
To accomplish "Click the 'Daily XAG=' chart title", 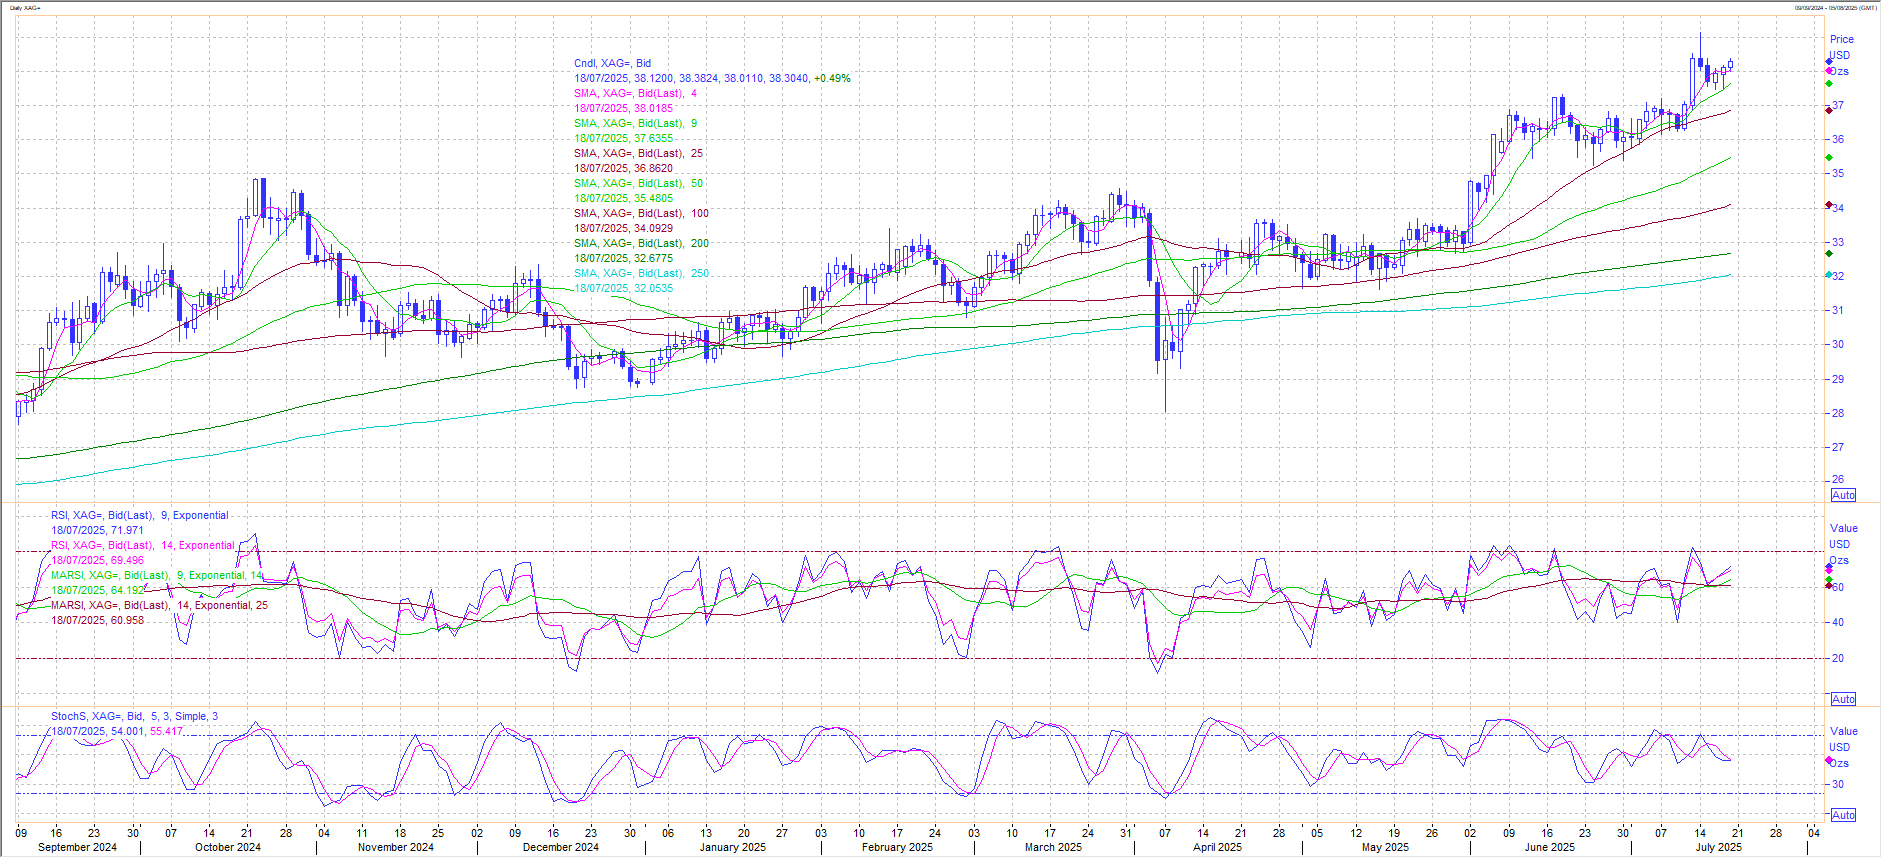I will pos(27,7).
